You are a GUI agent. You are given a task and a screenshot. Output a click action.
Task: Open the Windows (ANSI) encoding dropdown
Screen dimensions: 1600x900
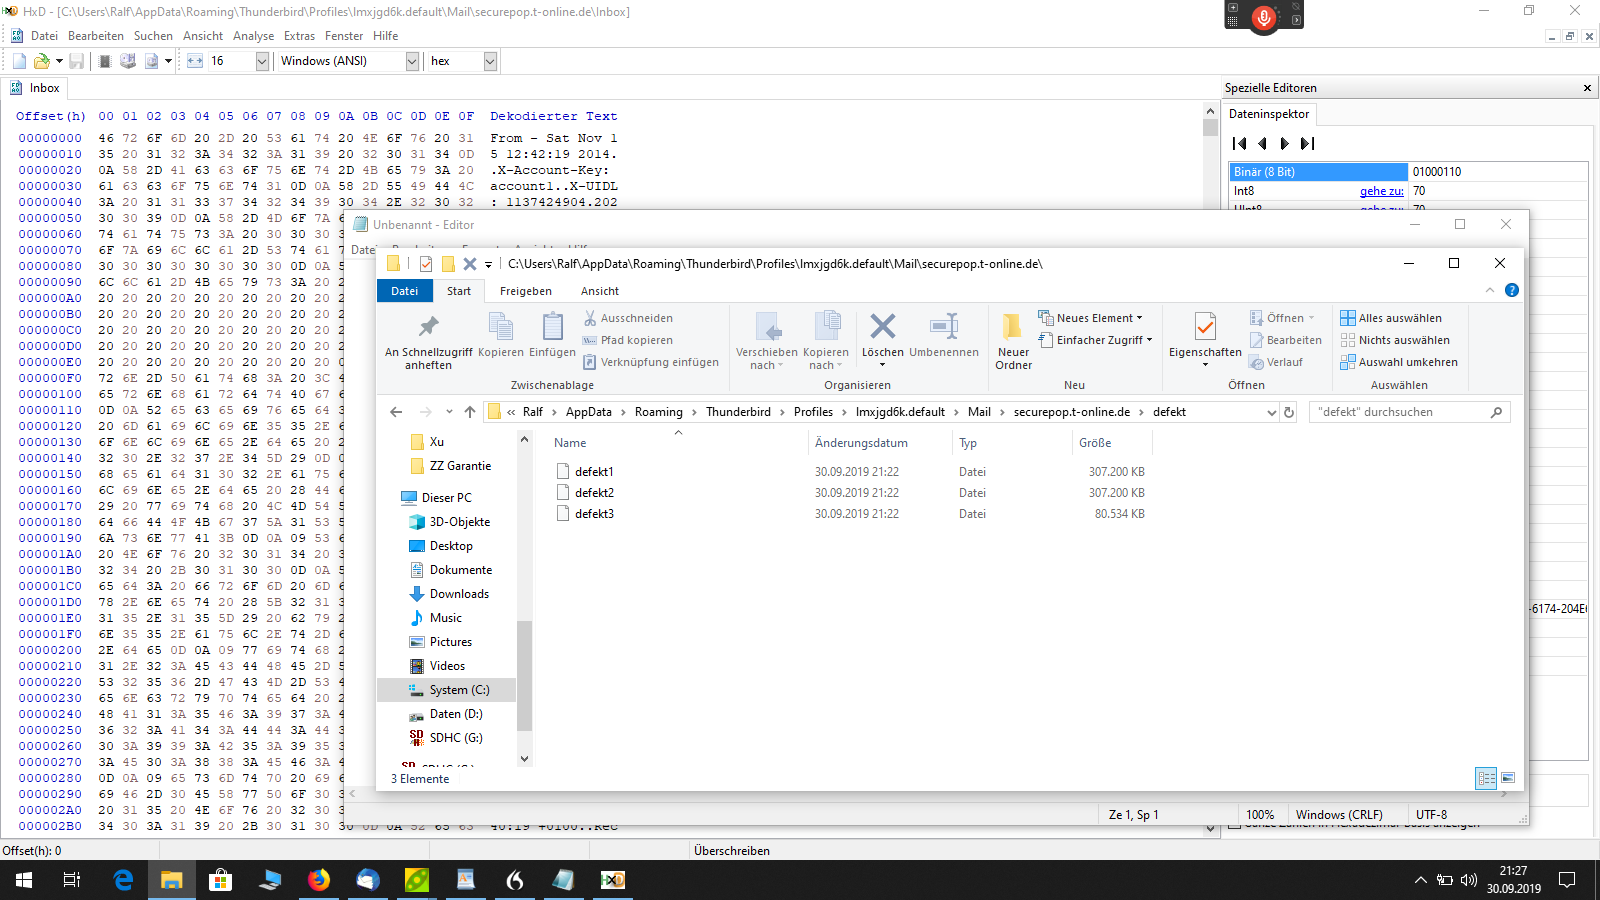pyautogui.click(x=411, y=61)
